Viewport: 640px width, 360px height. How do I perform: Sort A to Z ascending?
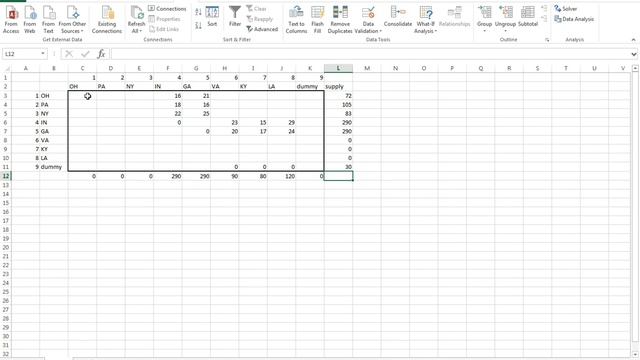point(198,12)
